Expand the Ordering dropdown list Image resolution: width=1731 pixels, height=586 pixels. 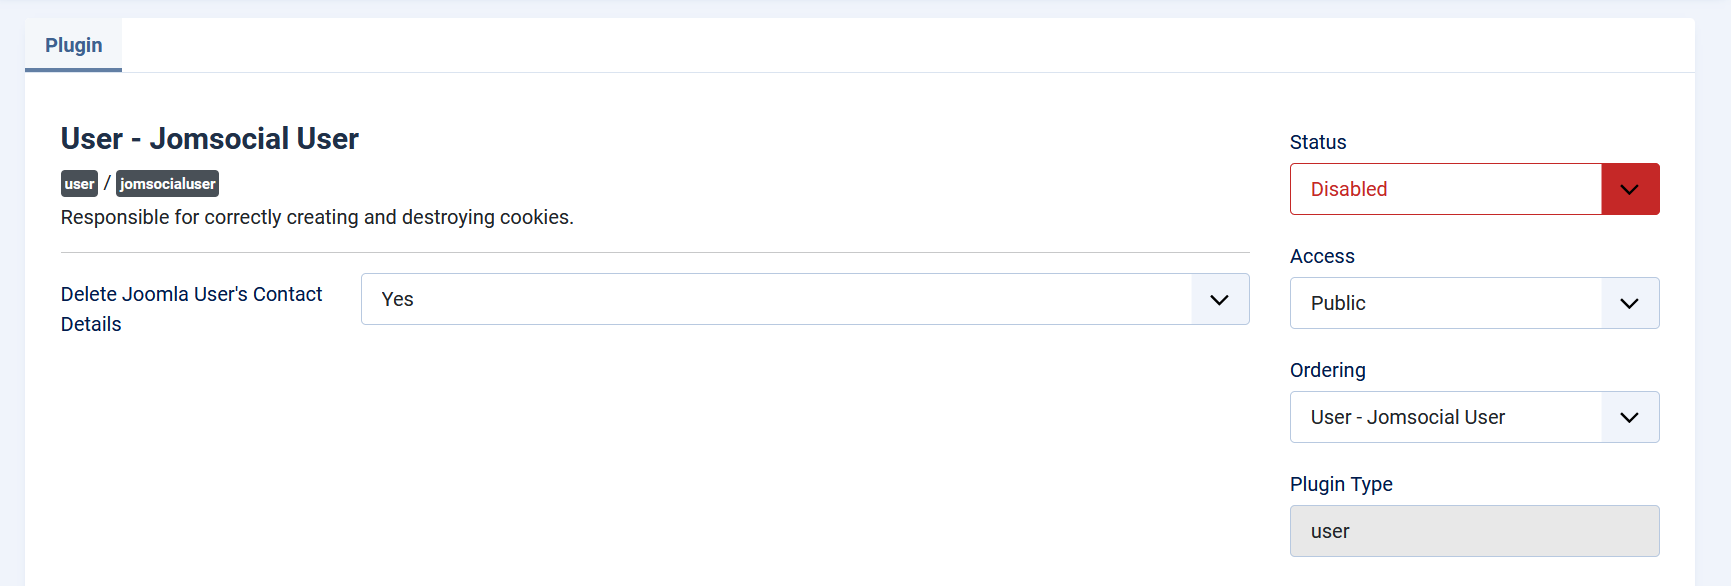point(1446,417)
